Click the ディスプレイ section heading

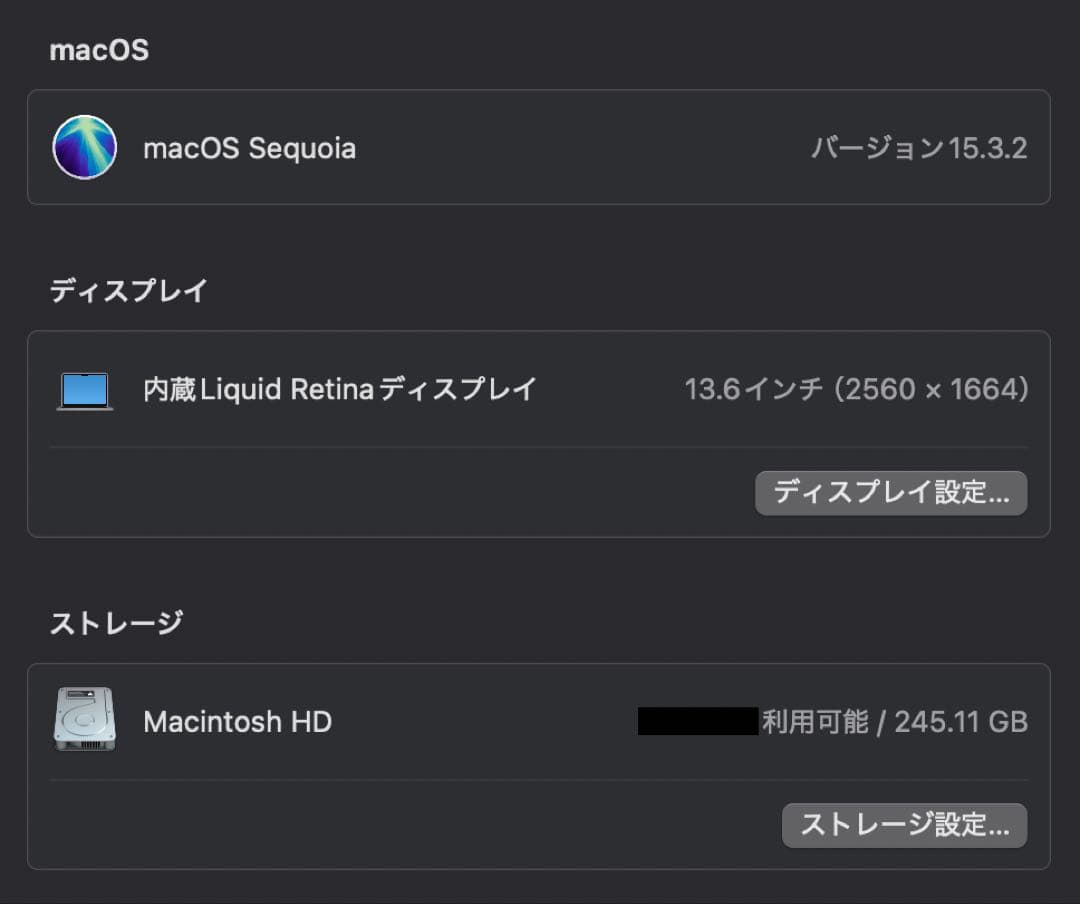coord(128,290)
